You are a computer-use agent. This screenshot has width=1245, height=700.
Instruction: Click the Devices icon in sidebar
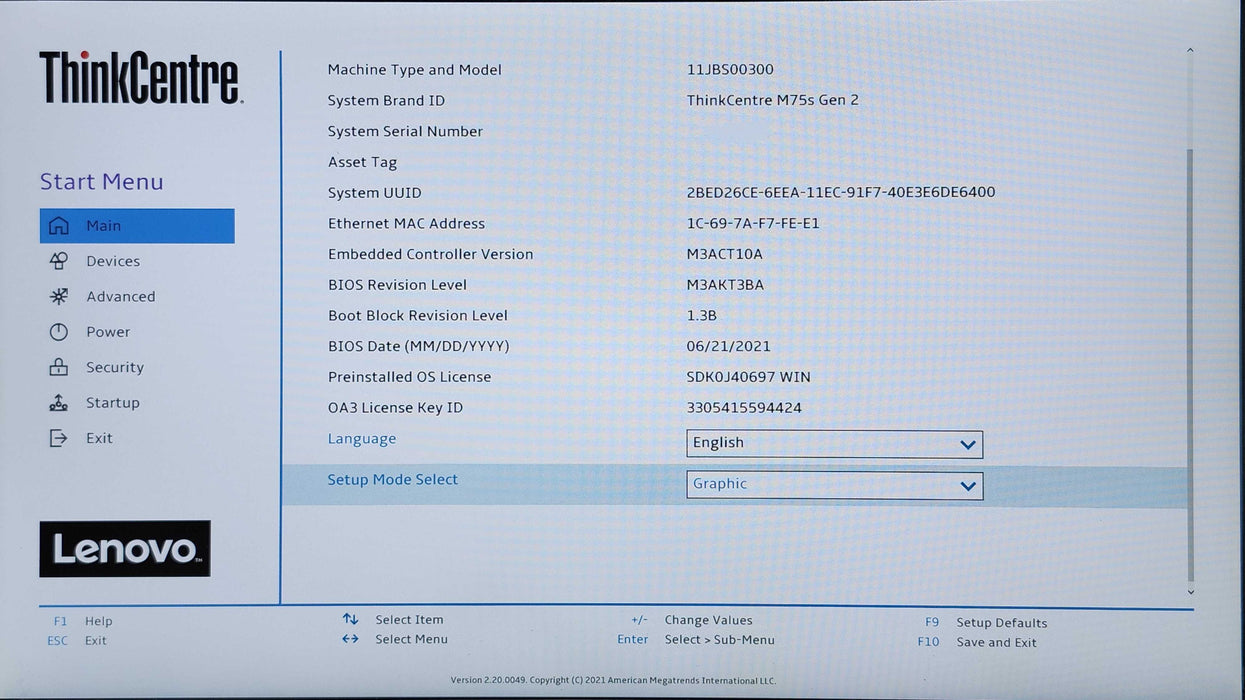[x=59, y=261]
